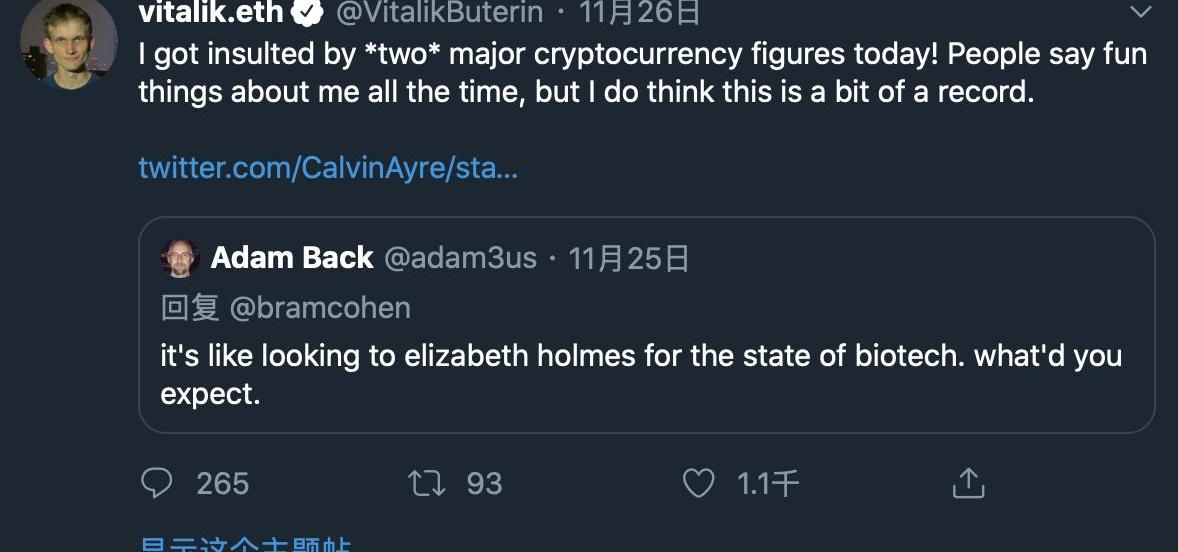Image resolution: width=1178 pixels, height=552 pixels.
Task: Open the @bramcohen mention
Action: (320, 307)
